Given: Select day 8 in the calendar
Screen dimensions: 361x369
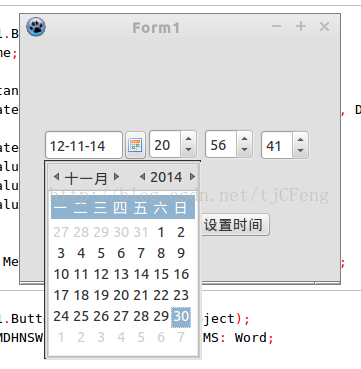Looking at the screenshot, I should 161,253.
